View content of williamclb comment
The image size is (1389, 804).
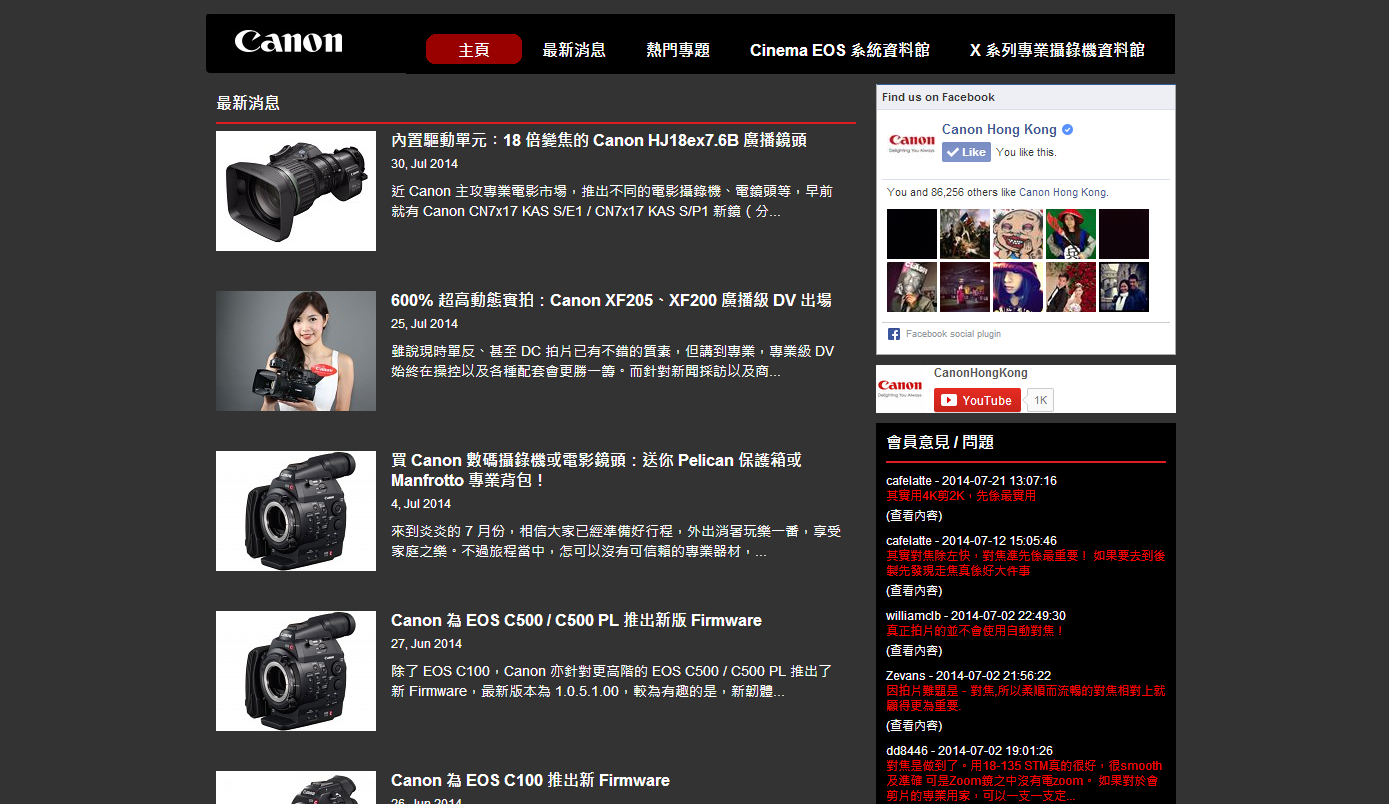pos(914,651)
